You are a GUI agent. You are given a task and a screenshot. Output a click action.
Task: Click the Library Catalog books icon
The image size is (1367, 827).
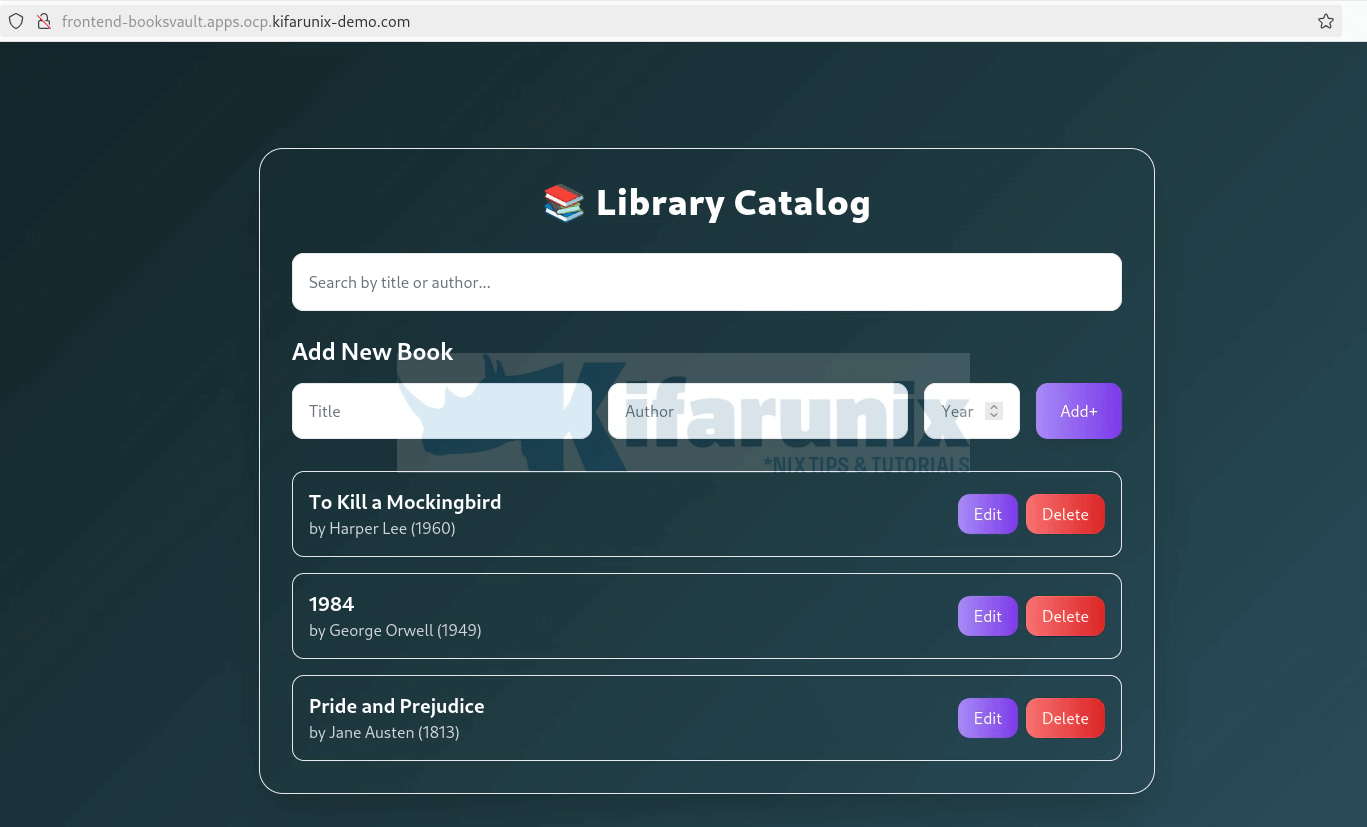[563, 202]
